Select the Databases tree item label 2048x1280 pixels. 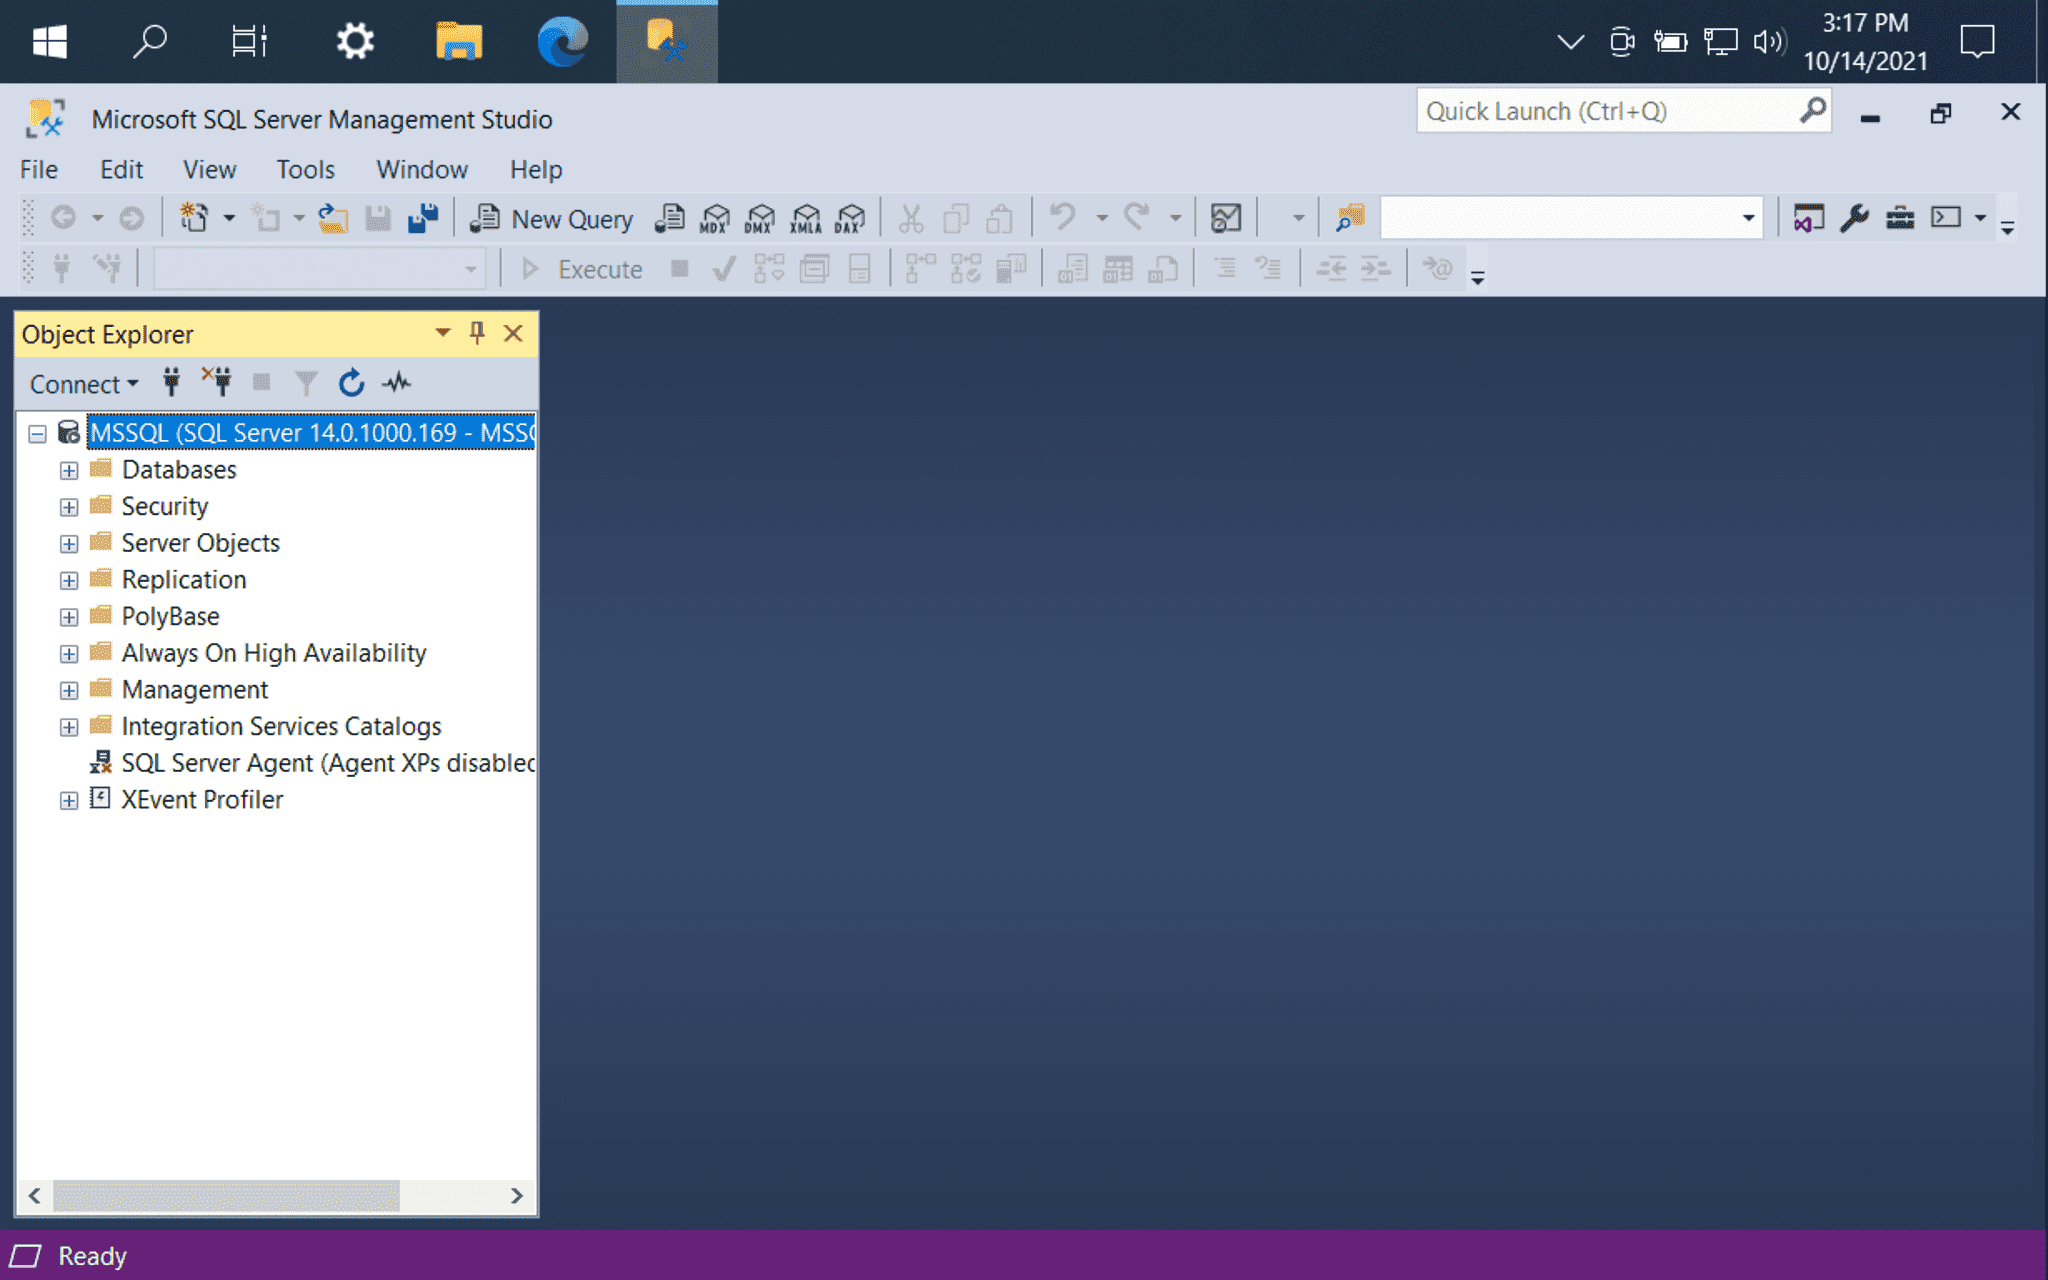[179, 469]
